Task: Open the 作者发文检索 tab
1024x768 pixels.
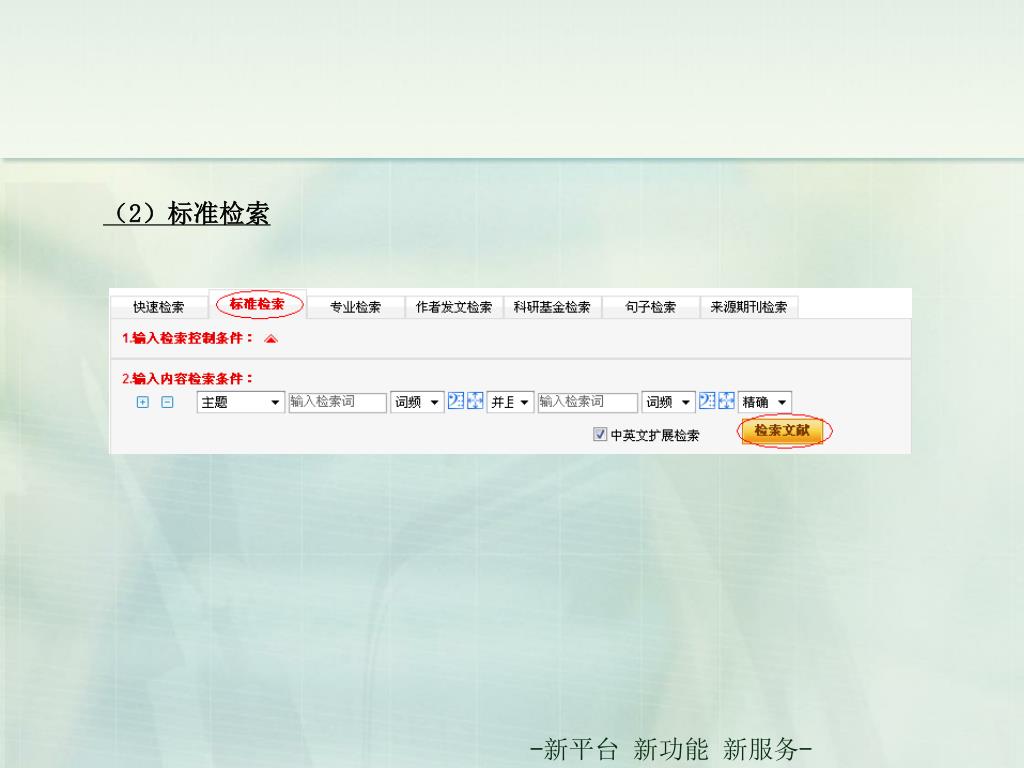Action: tap(454, 307)
